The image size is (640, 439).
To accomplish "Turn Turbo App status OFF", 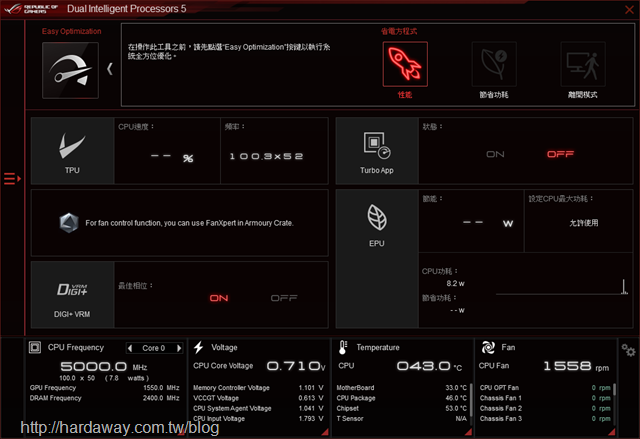I will point(560,154).
